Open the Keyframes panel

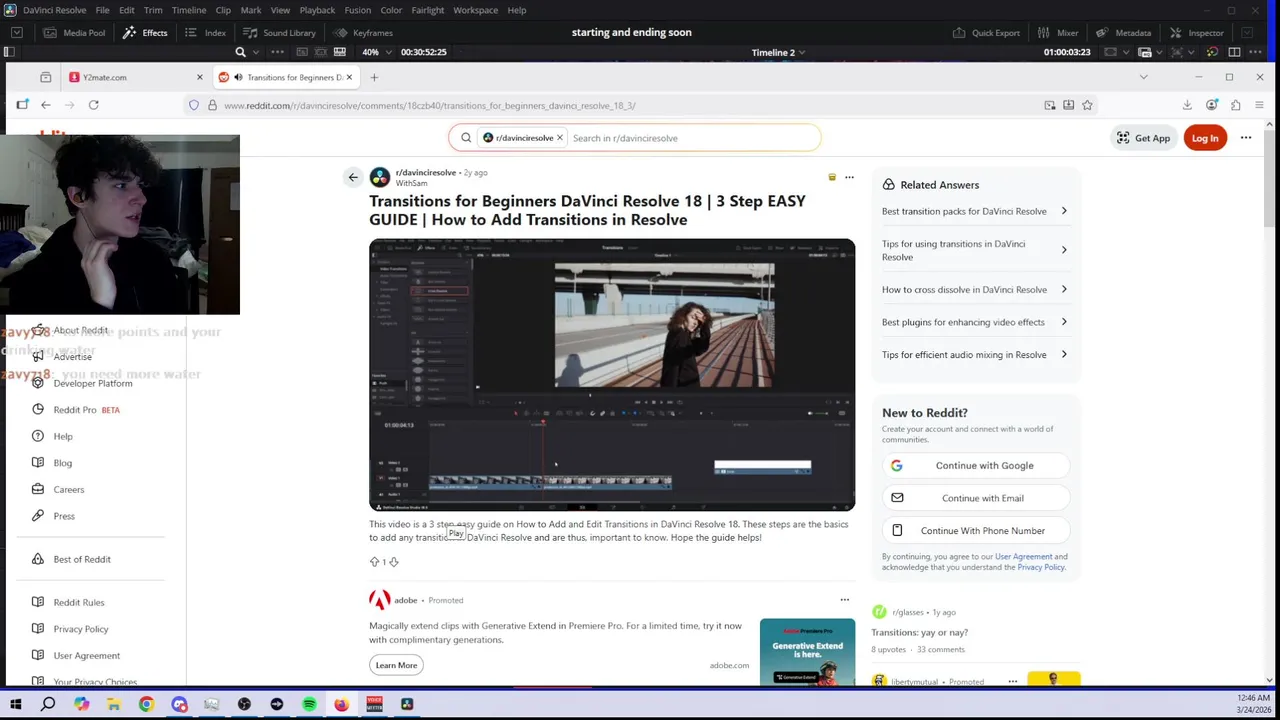click(x=362, y=32)
